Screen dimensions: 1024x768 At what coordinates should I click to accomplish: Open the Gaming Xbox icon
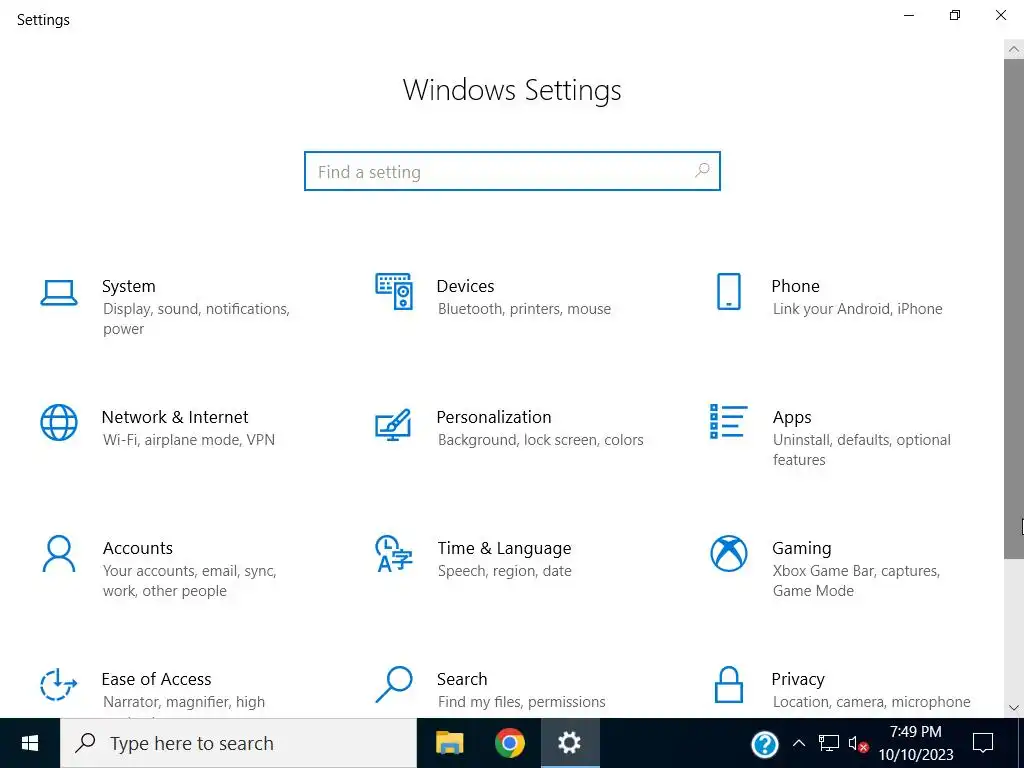[x=729, y=554]
